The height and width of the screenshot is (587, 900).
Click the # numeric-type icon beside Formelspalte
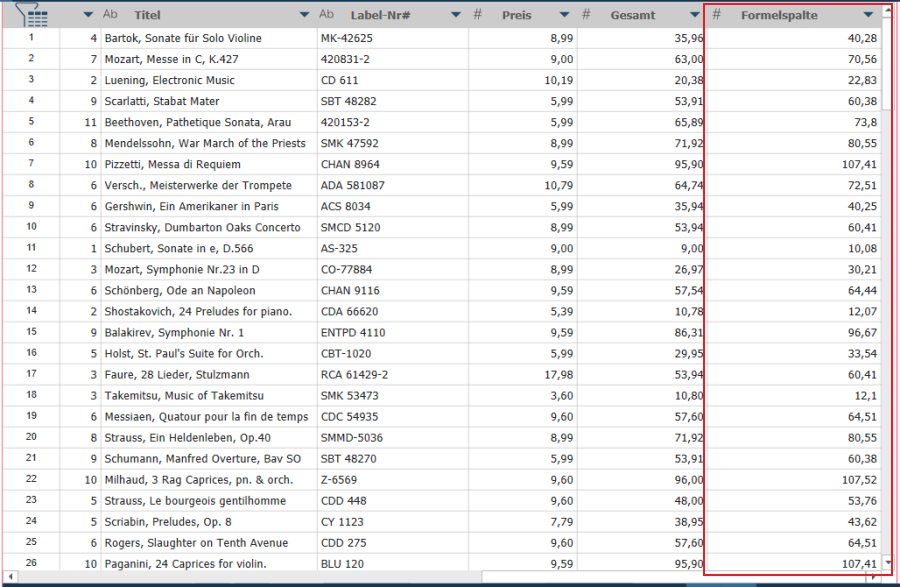716,15
